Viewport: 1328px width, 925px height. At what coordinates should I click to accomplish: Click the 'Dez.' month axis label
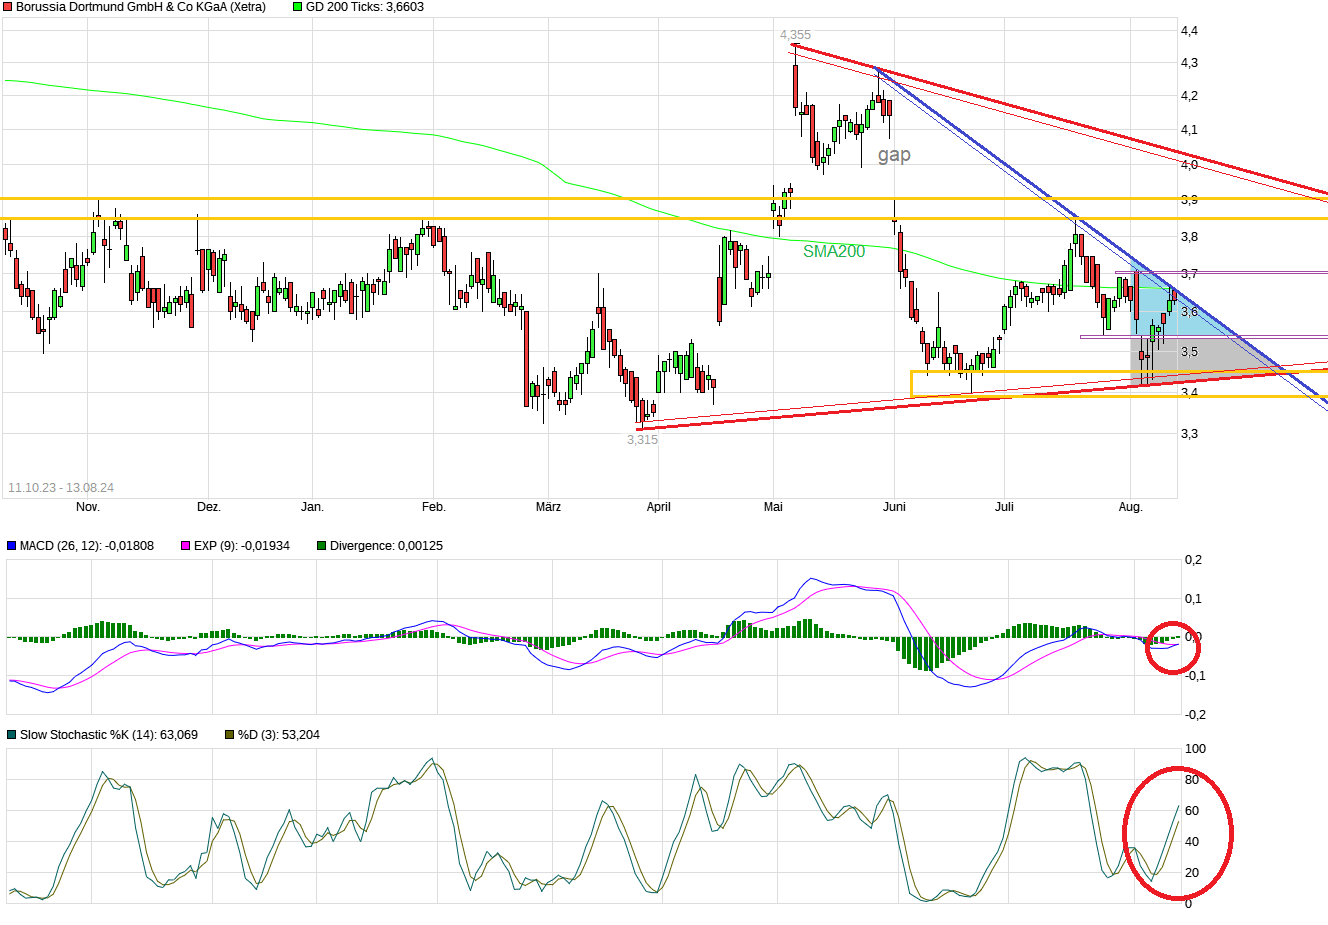209,507
